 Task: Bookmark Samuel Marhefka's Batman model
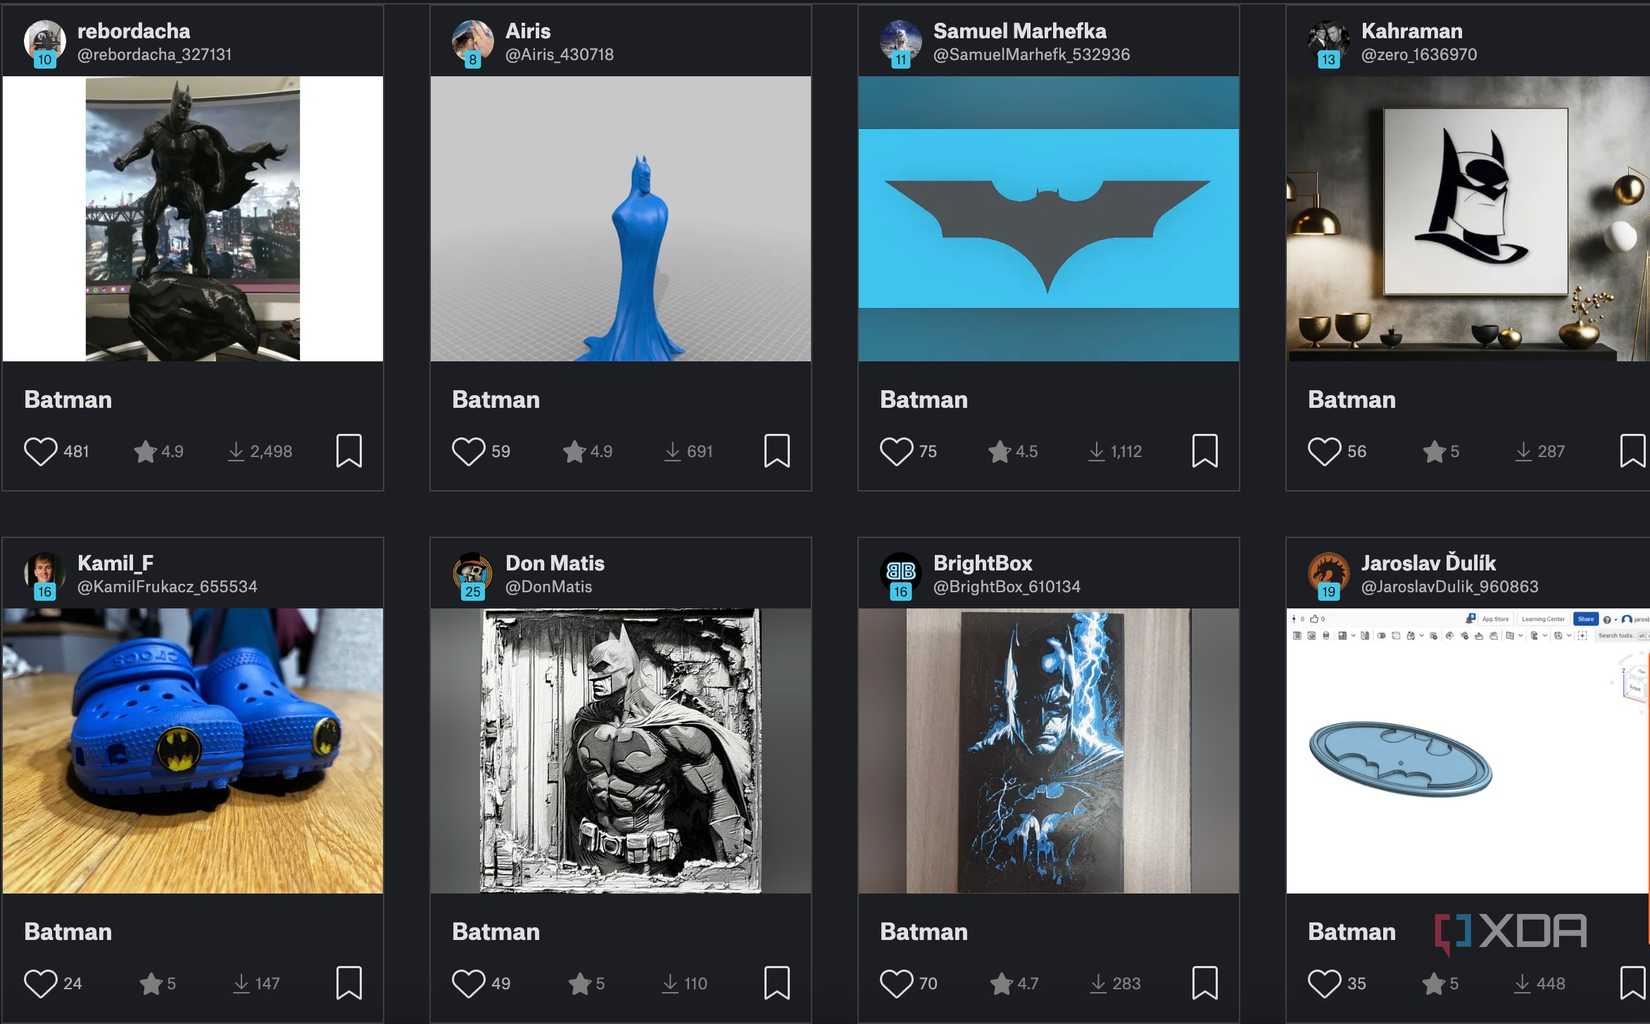(x=1205, y=451)
